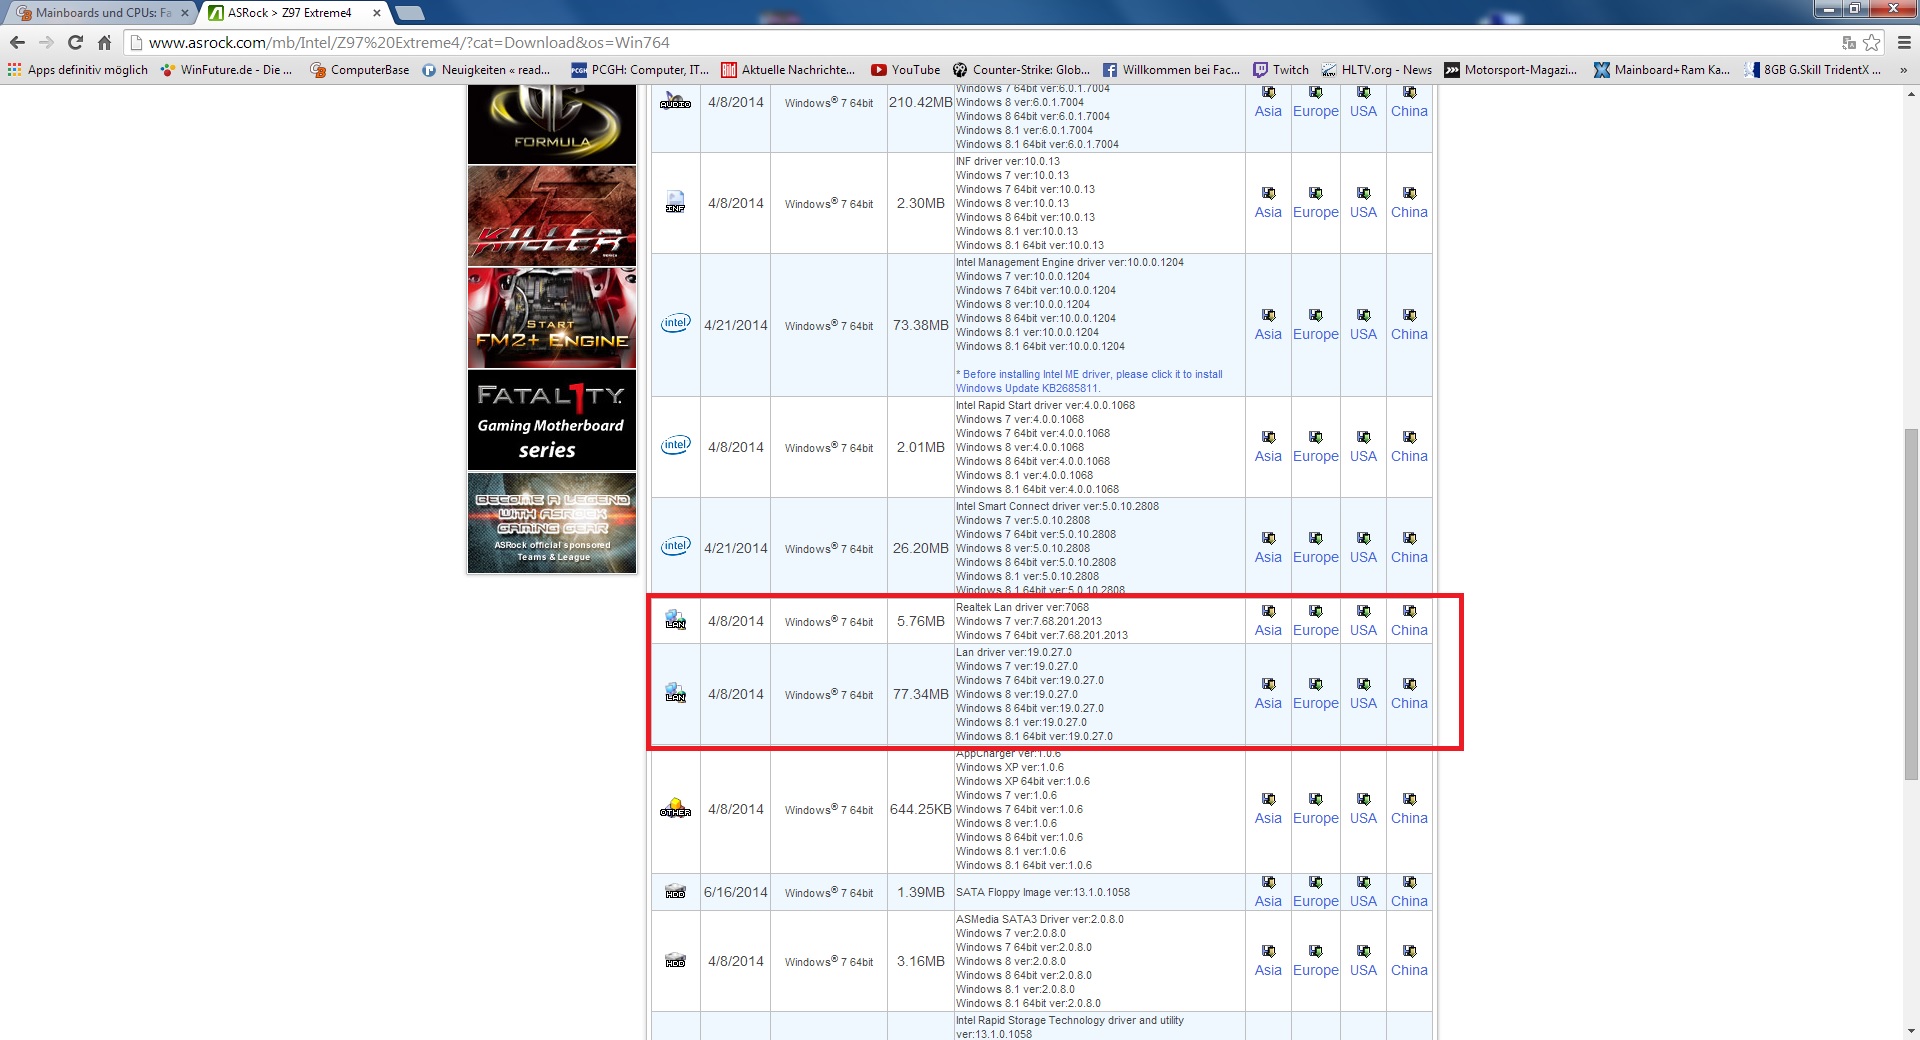
Task: Download ASMedia SATA3 Driver from USA
Action: [x=1363, y=970]
